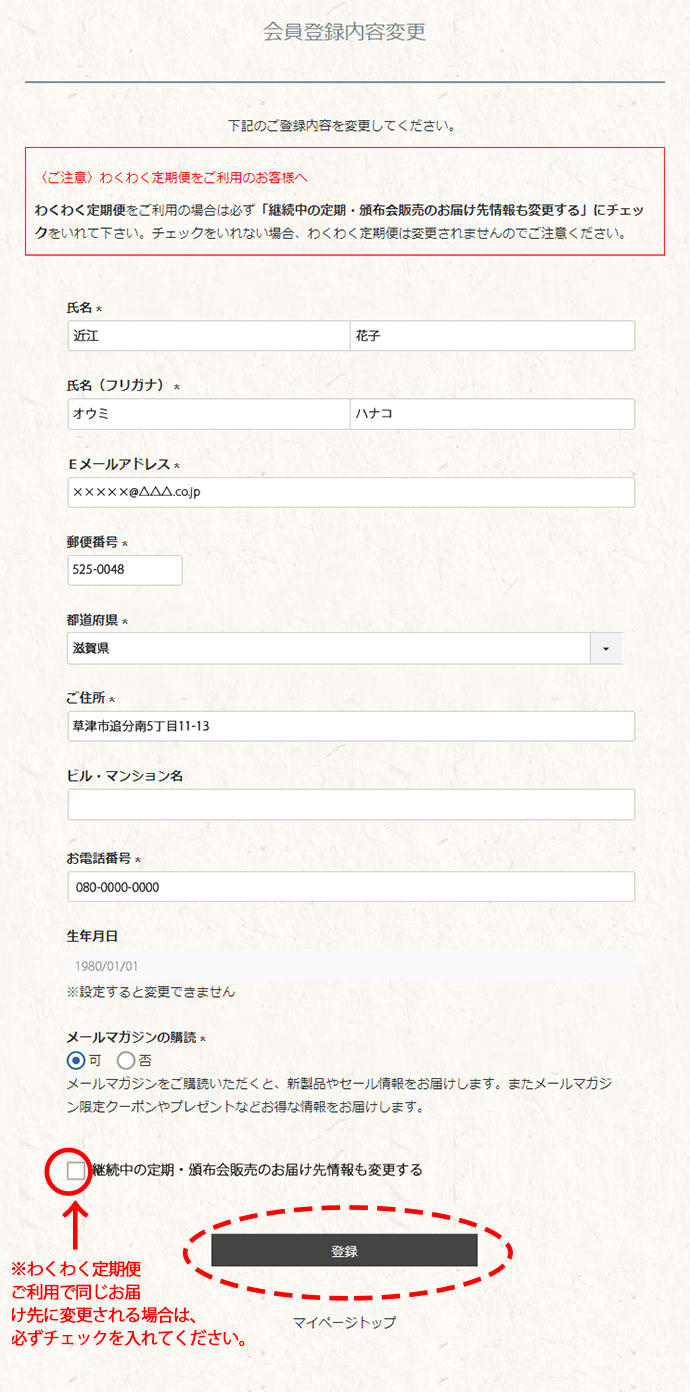Select the katakana field containing オウミ

207,414
